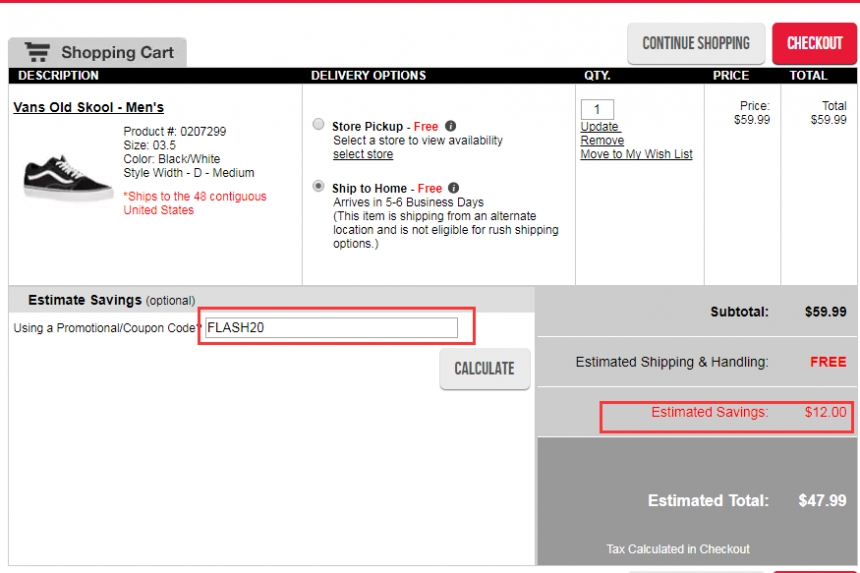Click the Update quantity link
Image resolution: width=860 pixels, height=573 pixels.
599,127
